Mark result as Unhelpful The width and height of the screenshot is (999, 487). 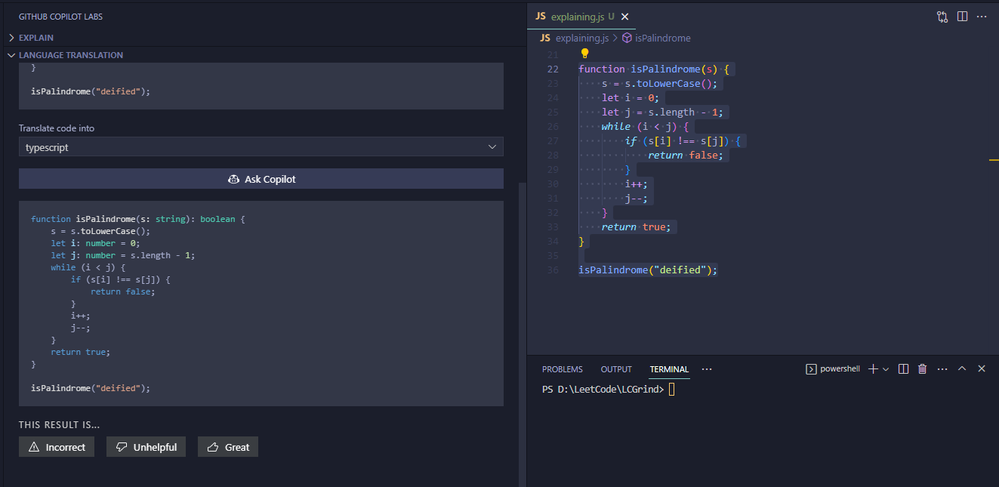coord(146,447)
